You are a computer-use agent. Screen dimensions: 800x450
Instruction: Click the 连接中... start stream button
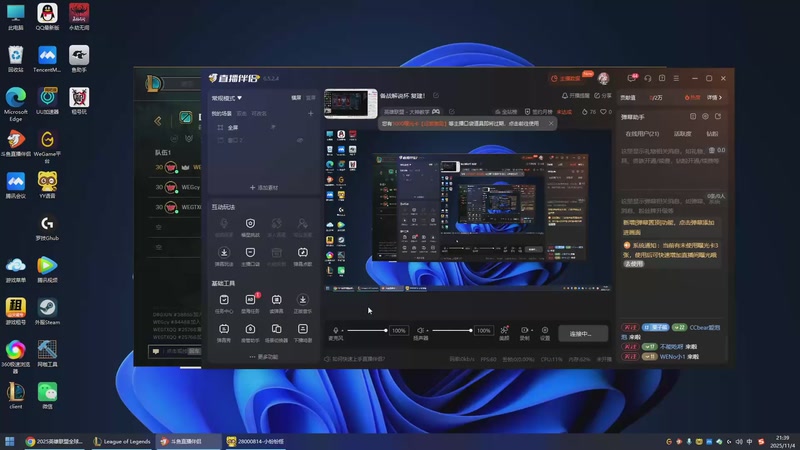(x=583, y=334)
